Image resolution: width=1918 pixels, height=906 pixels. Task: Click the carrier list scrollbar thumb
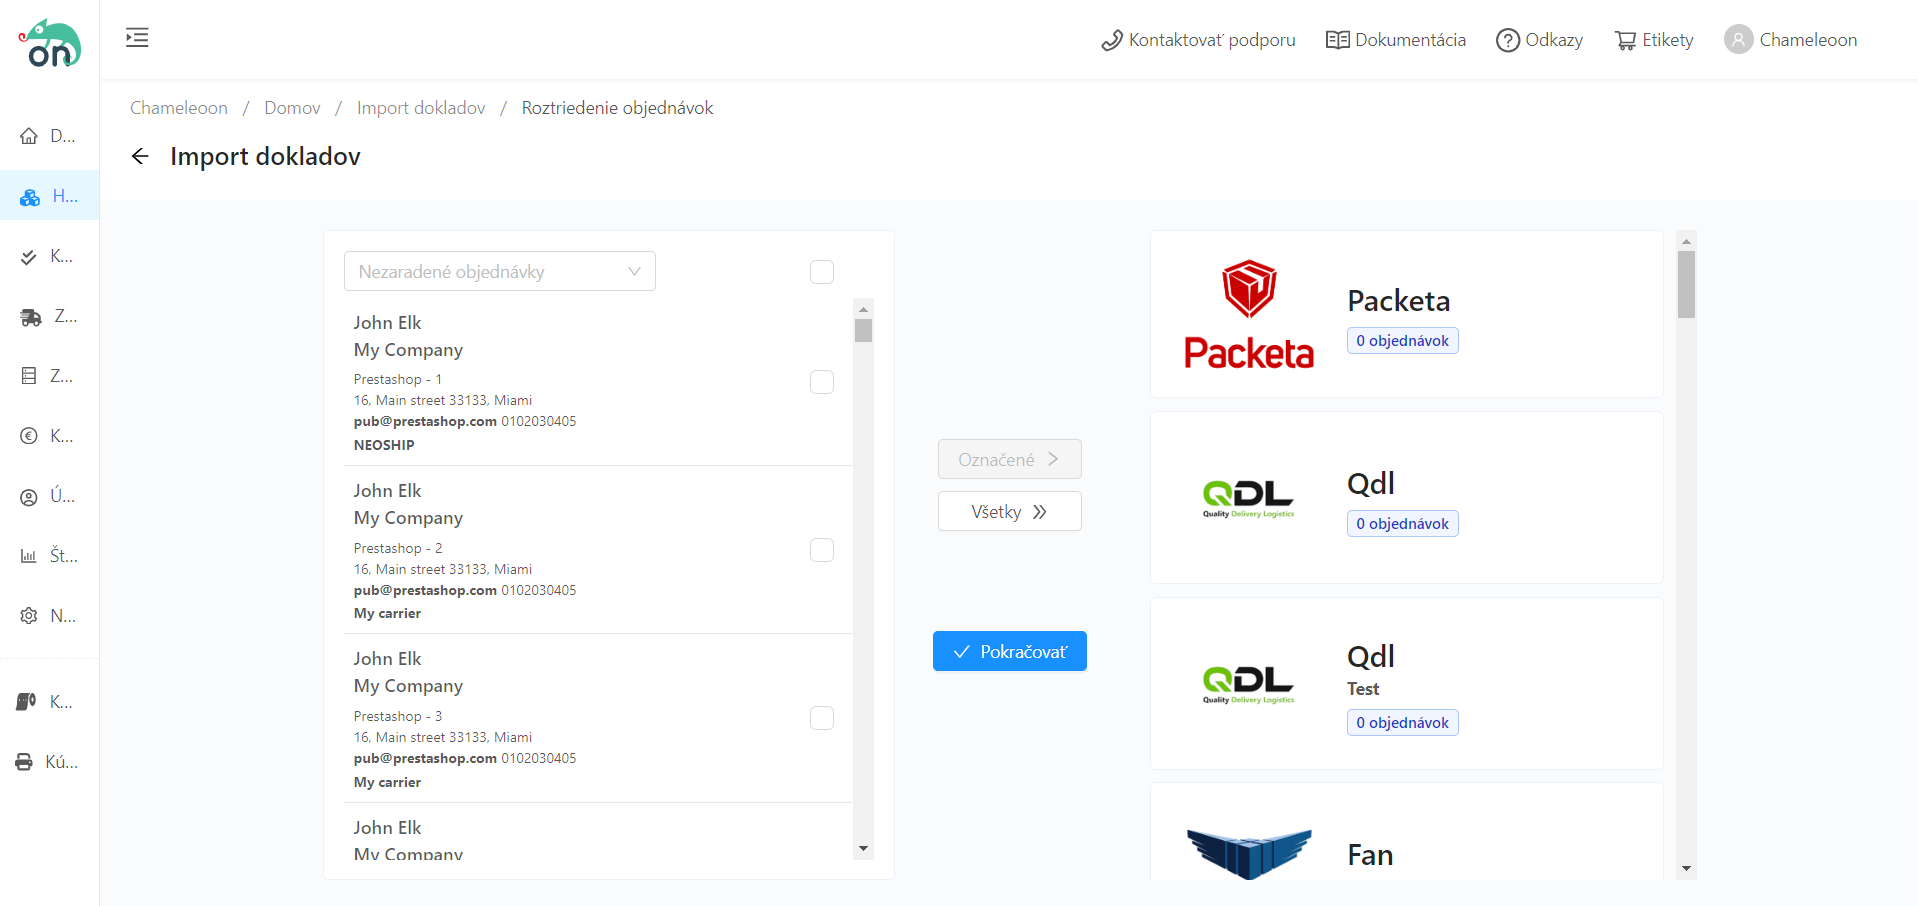coord(1686,284)
